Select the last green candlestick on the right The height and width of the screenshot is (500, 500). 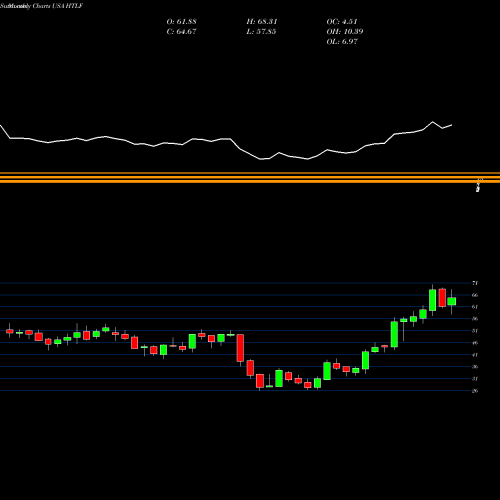(x=452, y=301)
